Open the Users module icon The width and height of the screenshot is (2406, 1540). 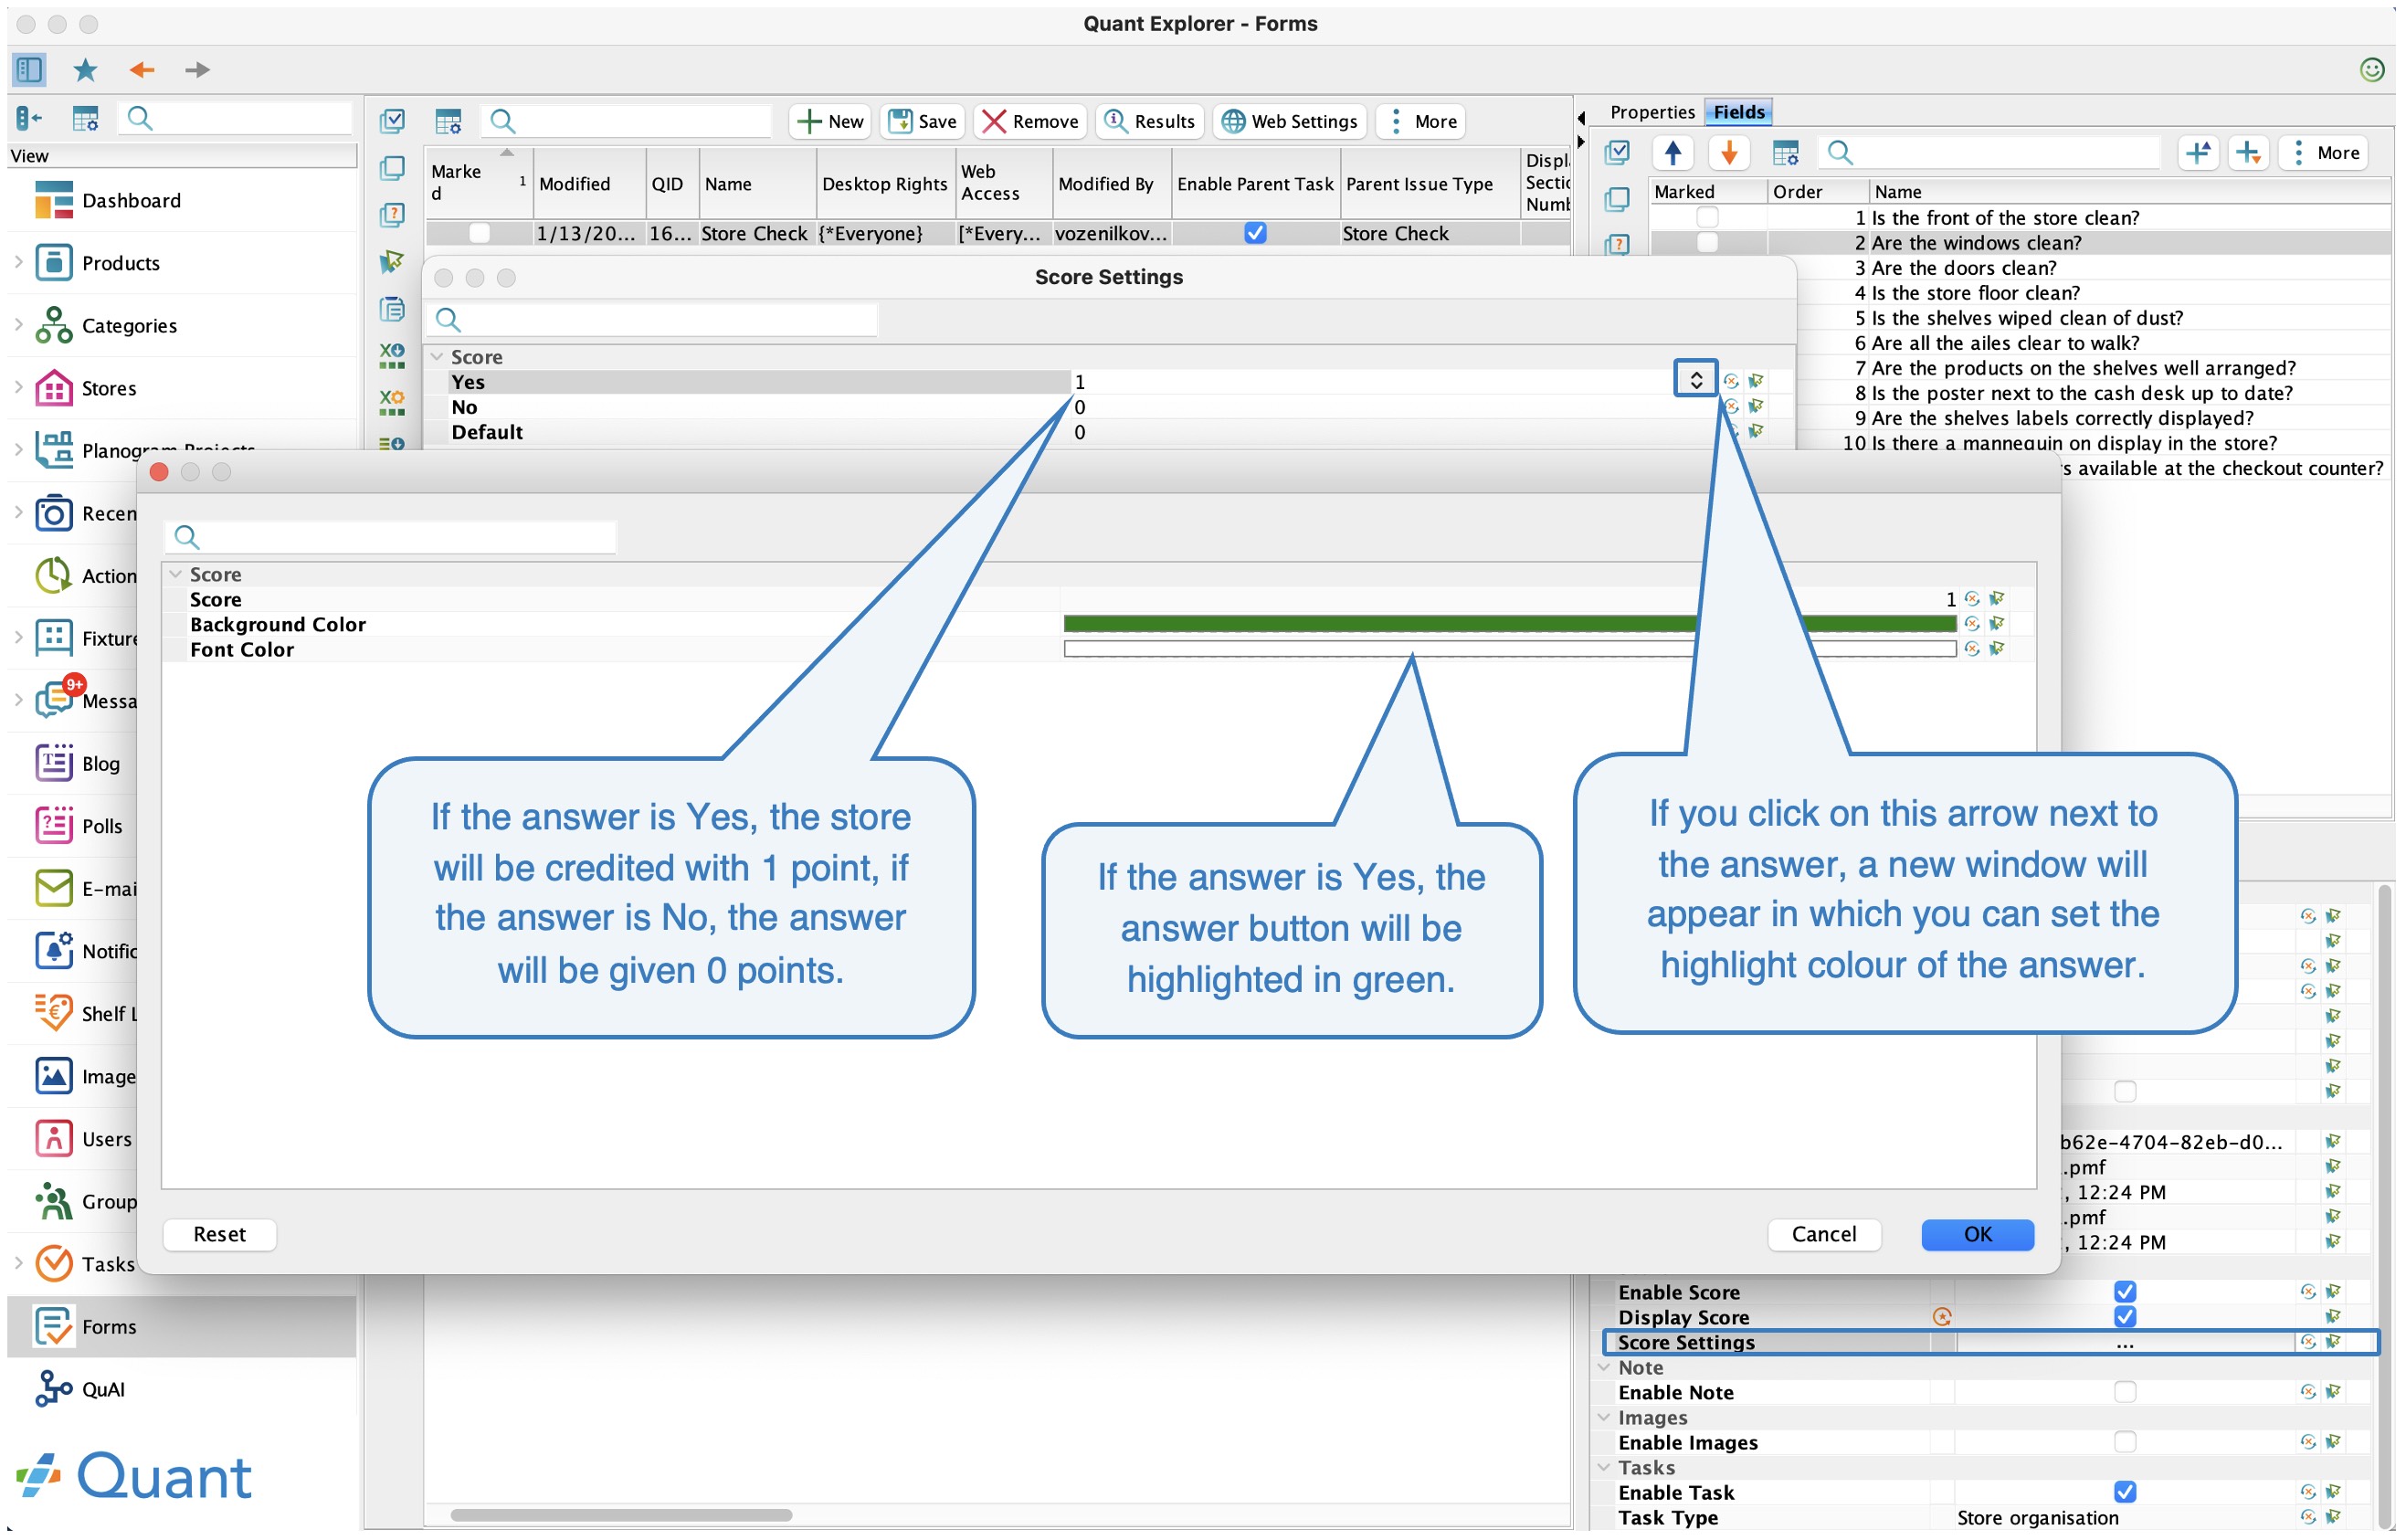click(54, 1139)
